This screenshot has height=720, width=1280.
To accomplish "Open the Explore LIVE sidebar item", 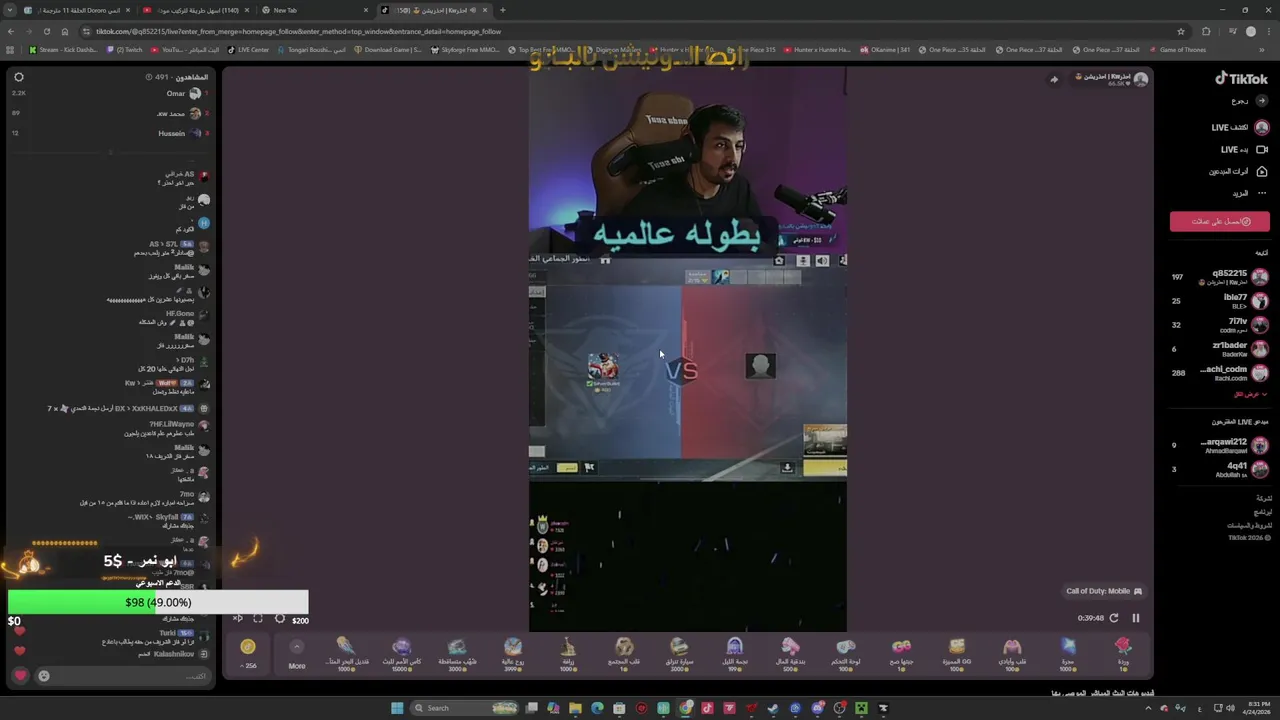I will click(x=1240, y=127).
